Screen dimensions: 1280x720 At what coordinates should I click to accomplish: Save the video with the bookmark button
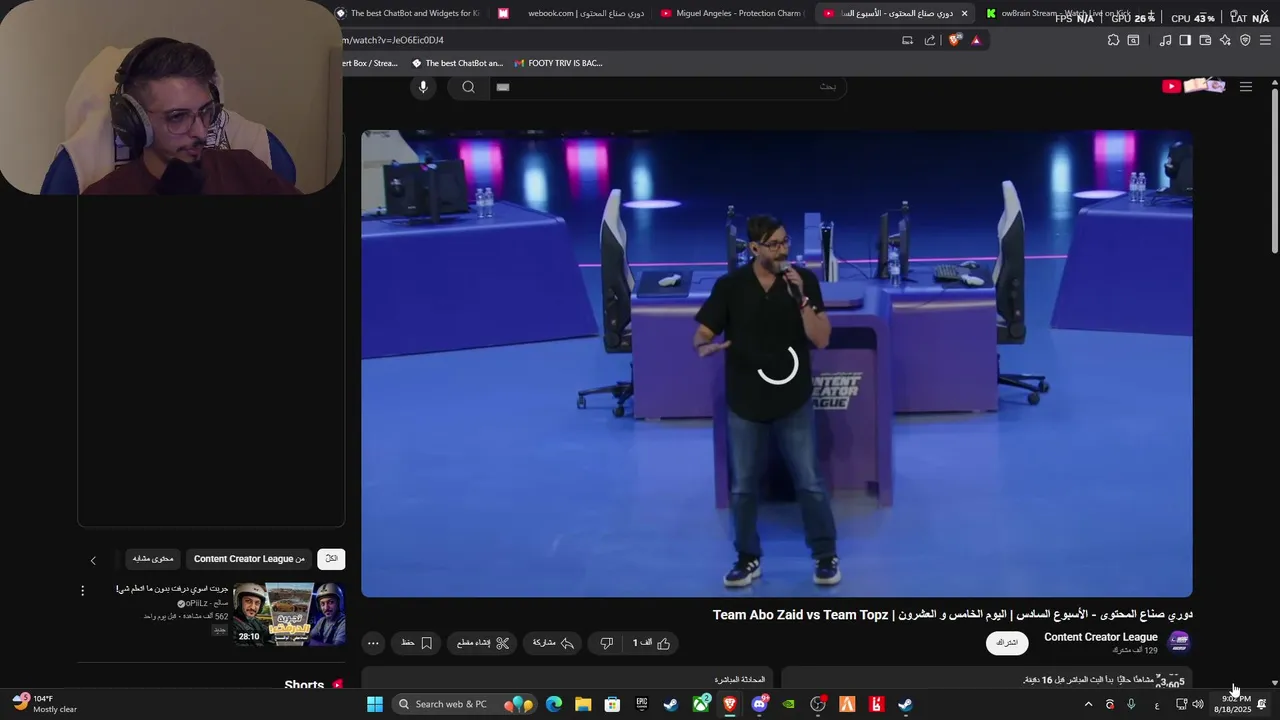point(416,643)
